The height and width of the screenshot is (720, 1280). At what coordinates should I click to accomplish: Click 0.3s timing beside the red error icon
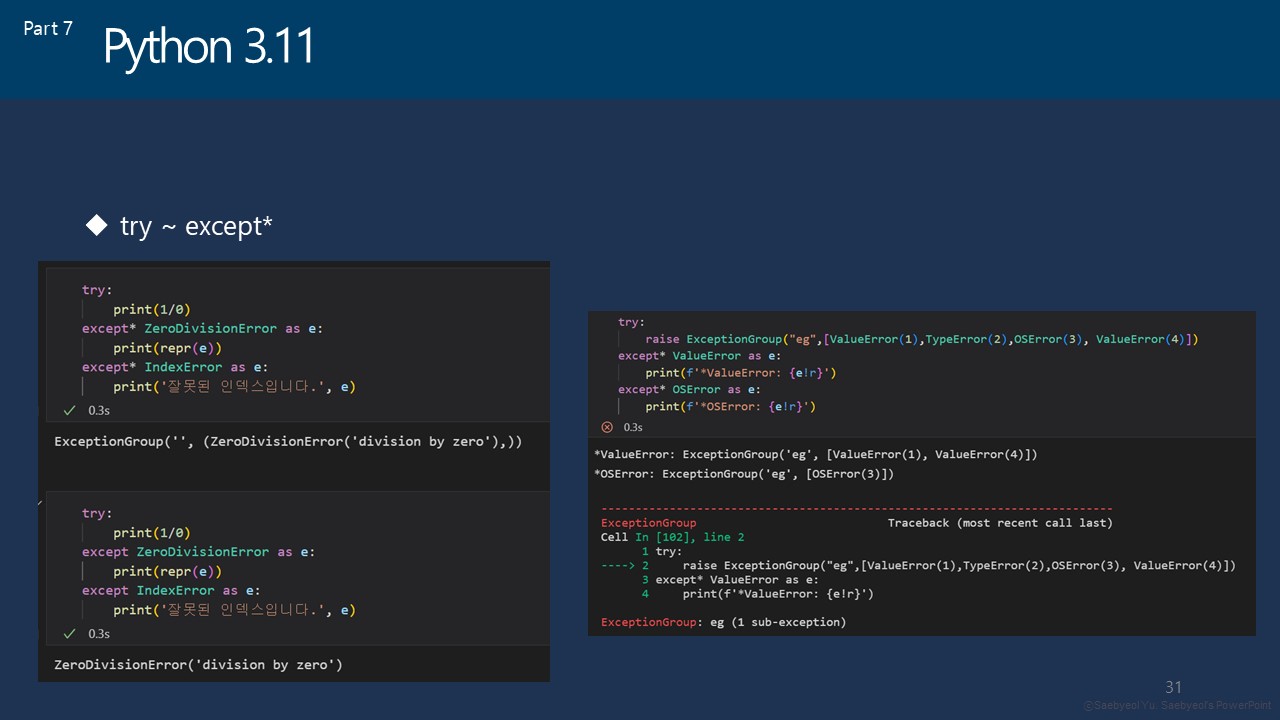632,428
